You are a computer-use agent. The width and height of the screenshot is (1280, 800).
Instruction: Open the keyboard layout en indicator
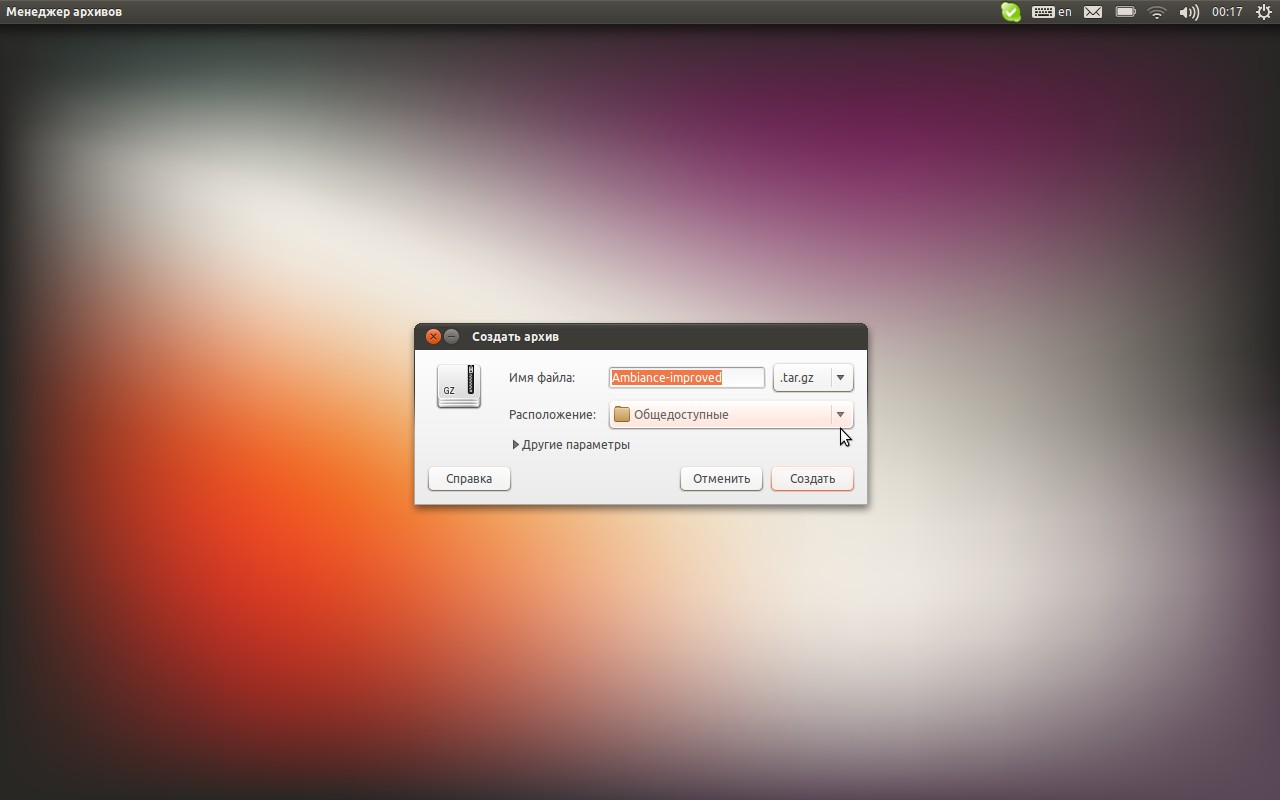coord(1052,12)
